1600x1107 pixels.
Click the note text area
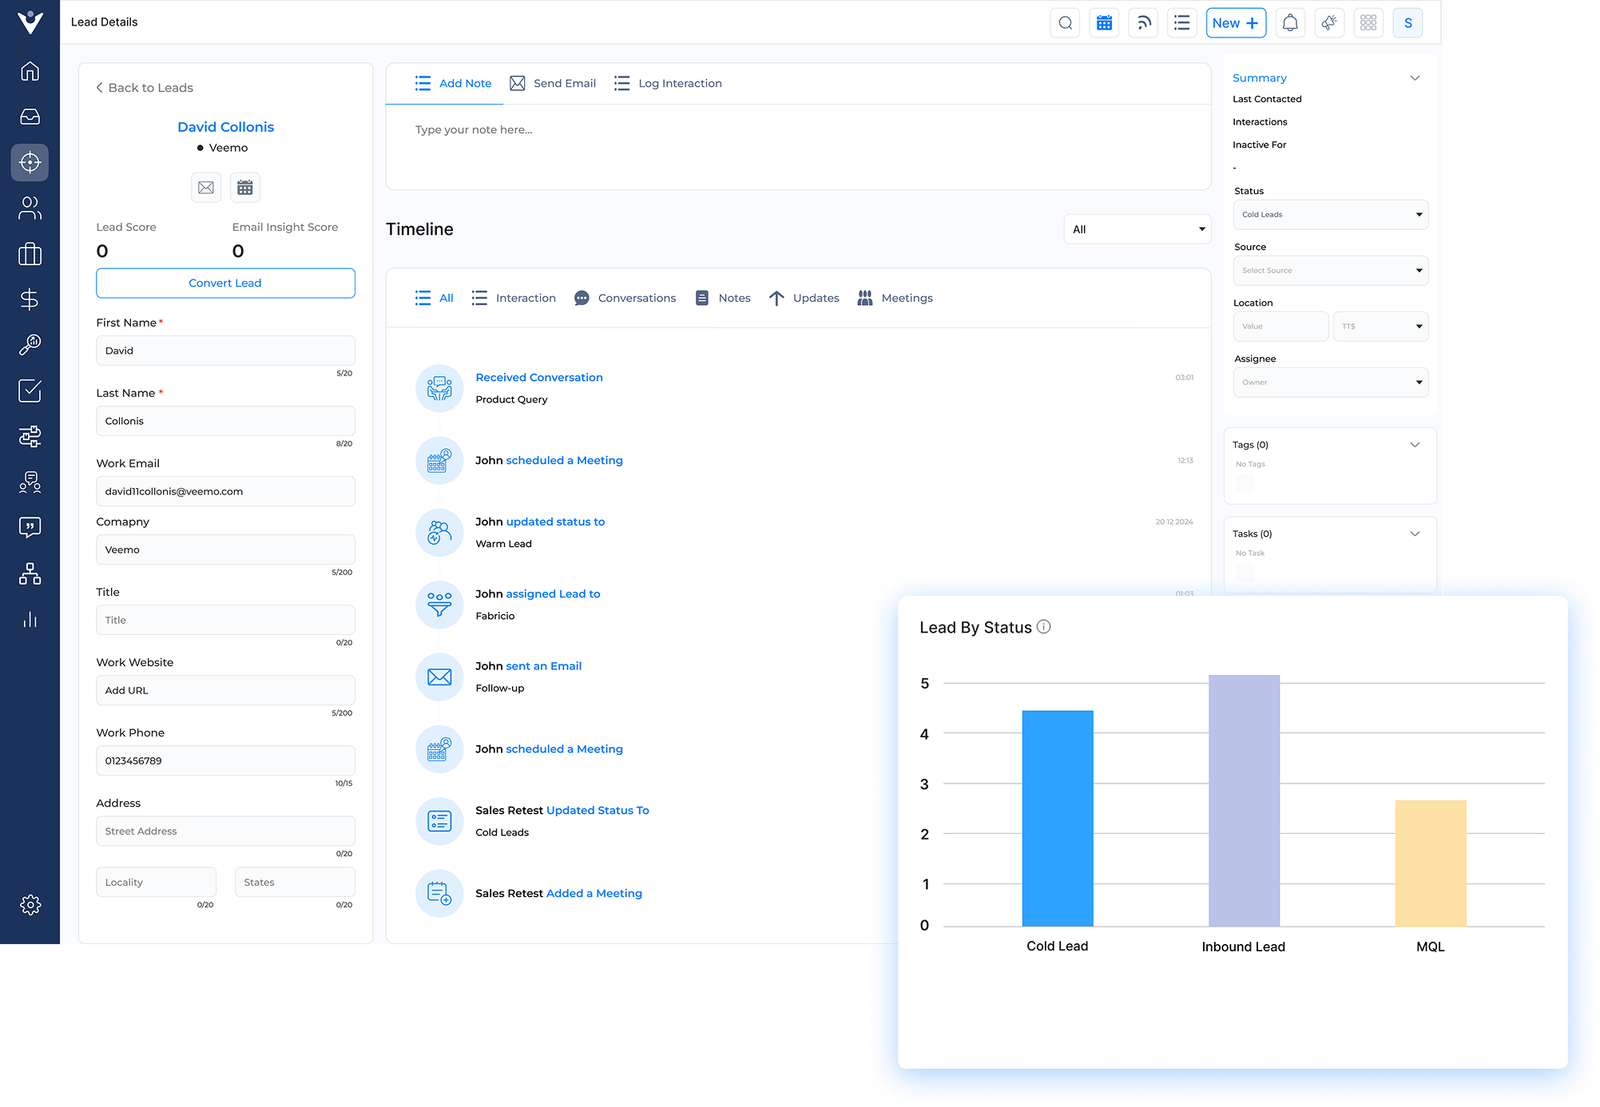point(798,147)
